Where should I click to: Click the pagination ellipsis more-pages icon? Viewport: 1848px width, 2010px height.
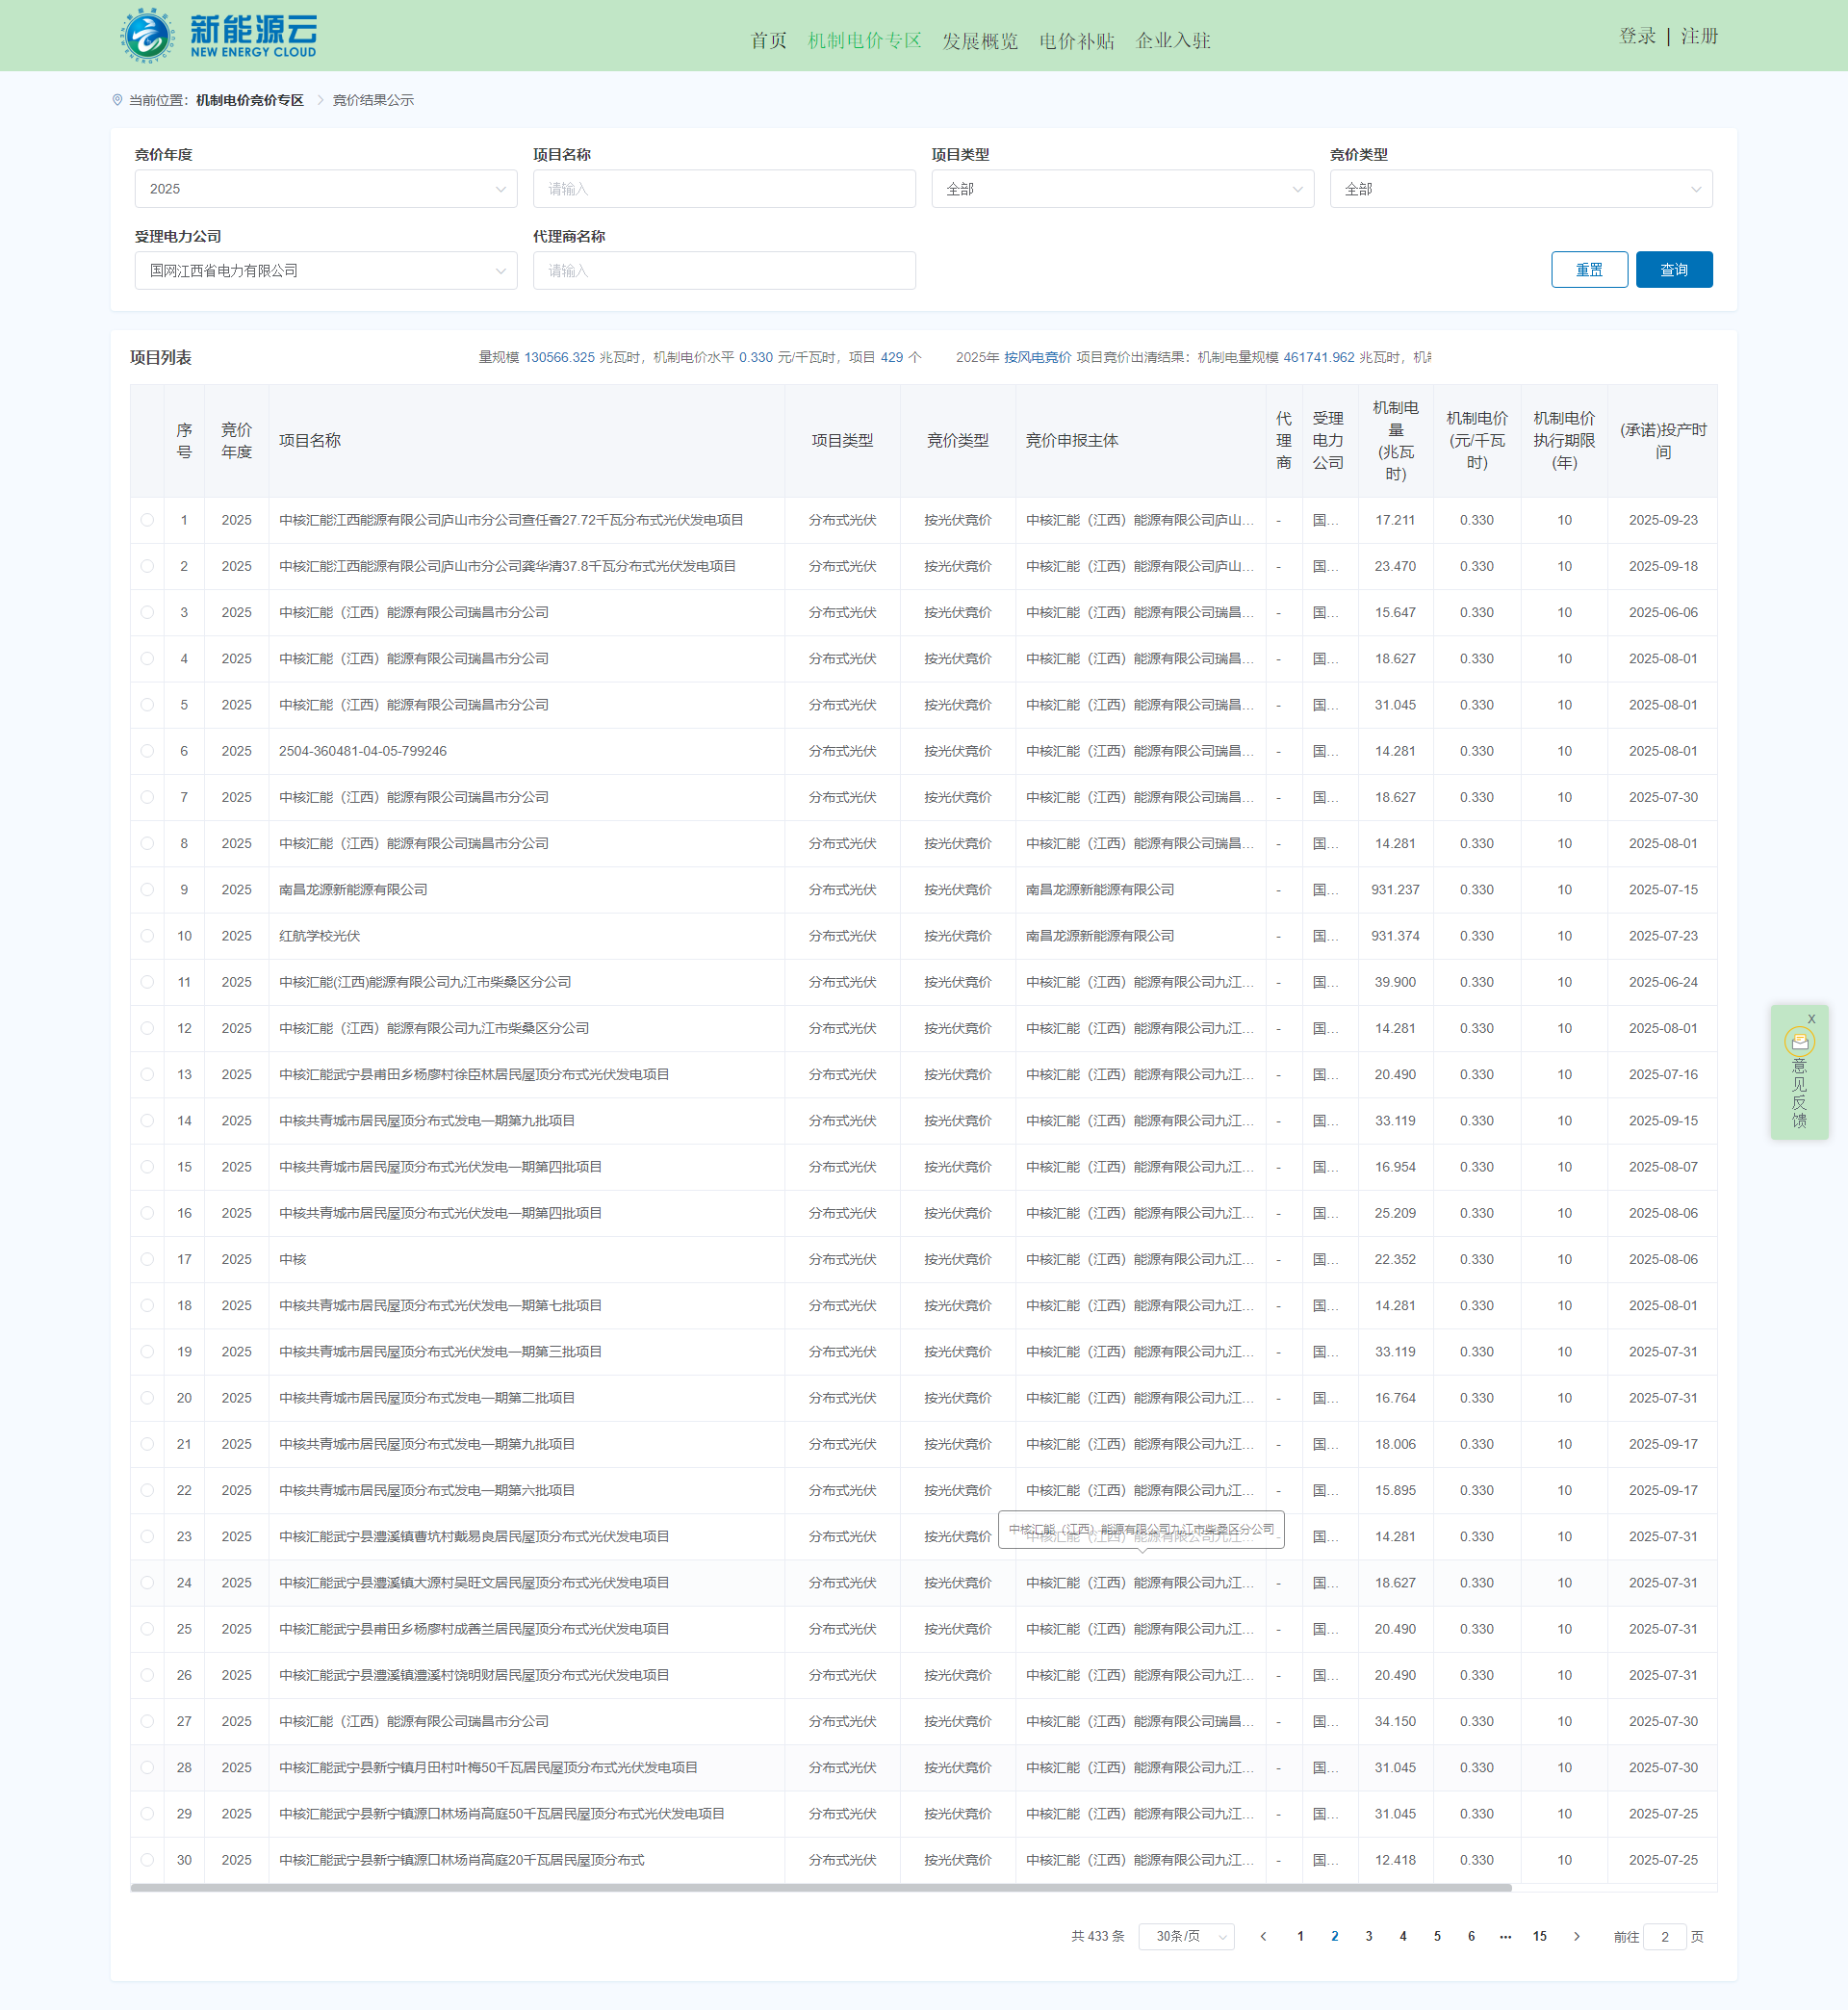(x=1505, y=1937)
